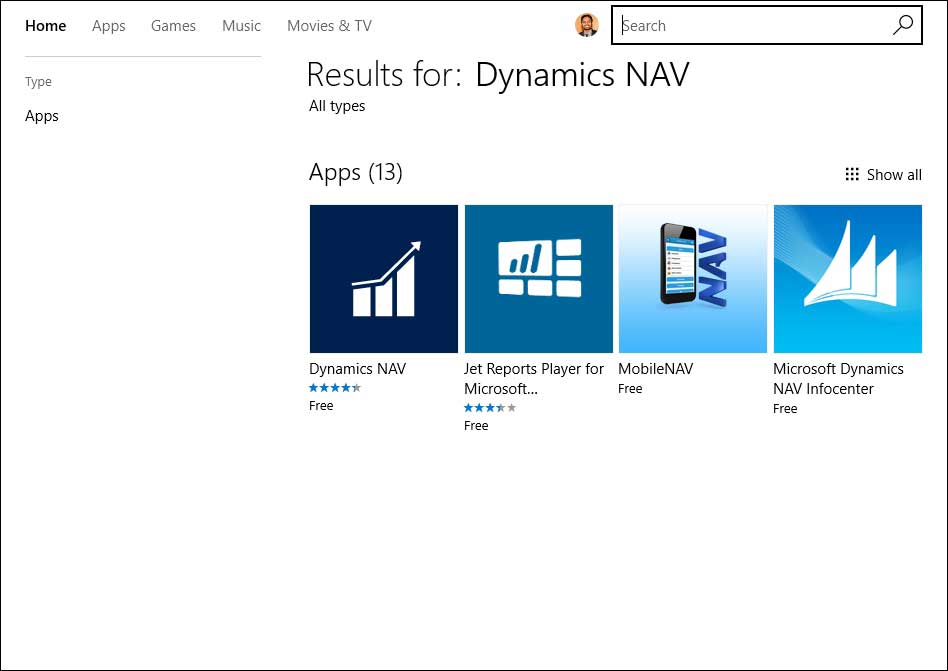Open the MobileNAV app tile image
This screenshot has height=671, width=948.
click(x=693, y=279)
